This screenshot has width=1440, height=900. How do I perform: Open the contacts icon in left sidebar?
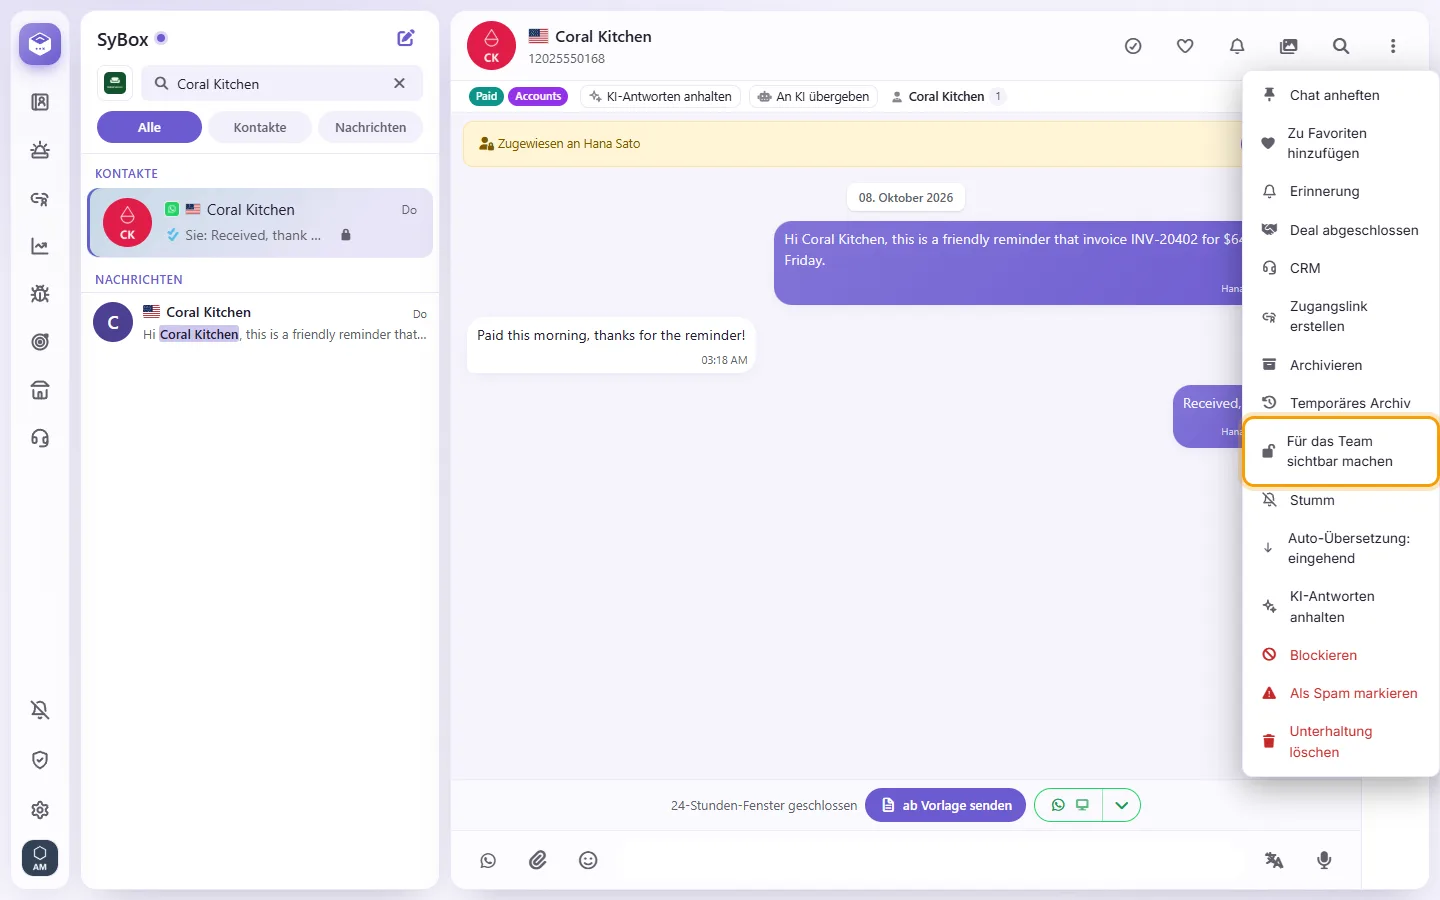40,102
